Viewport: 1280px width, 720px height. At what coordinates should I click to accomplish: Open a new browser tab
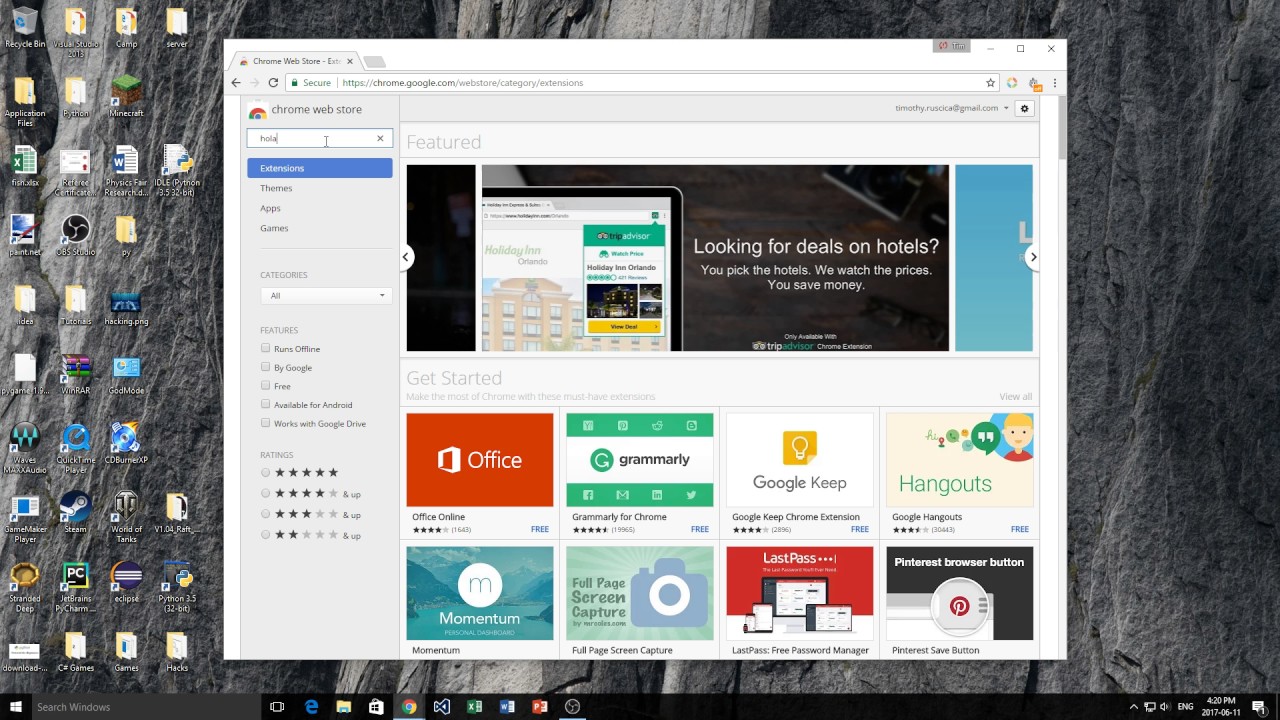tap(374, 62)
